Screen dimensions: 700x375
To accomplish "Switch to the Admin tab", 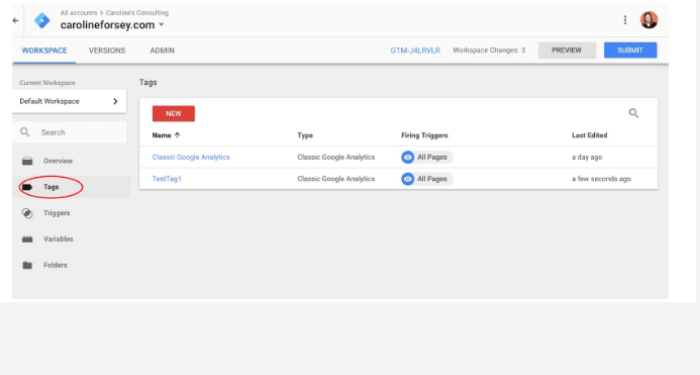I will [x=162, y=50].
